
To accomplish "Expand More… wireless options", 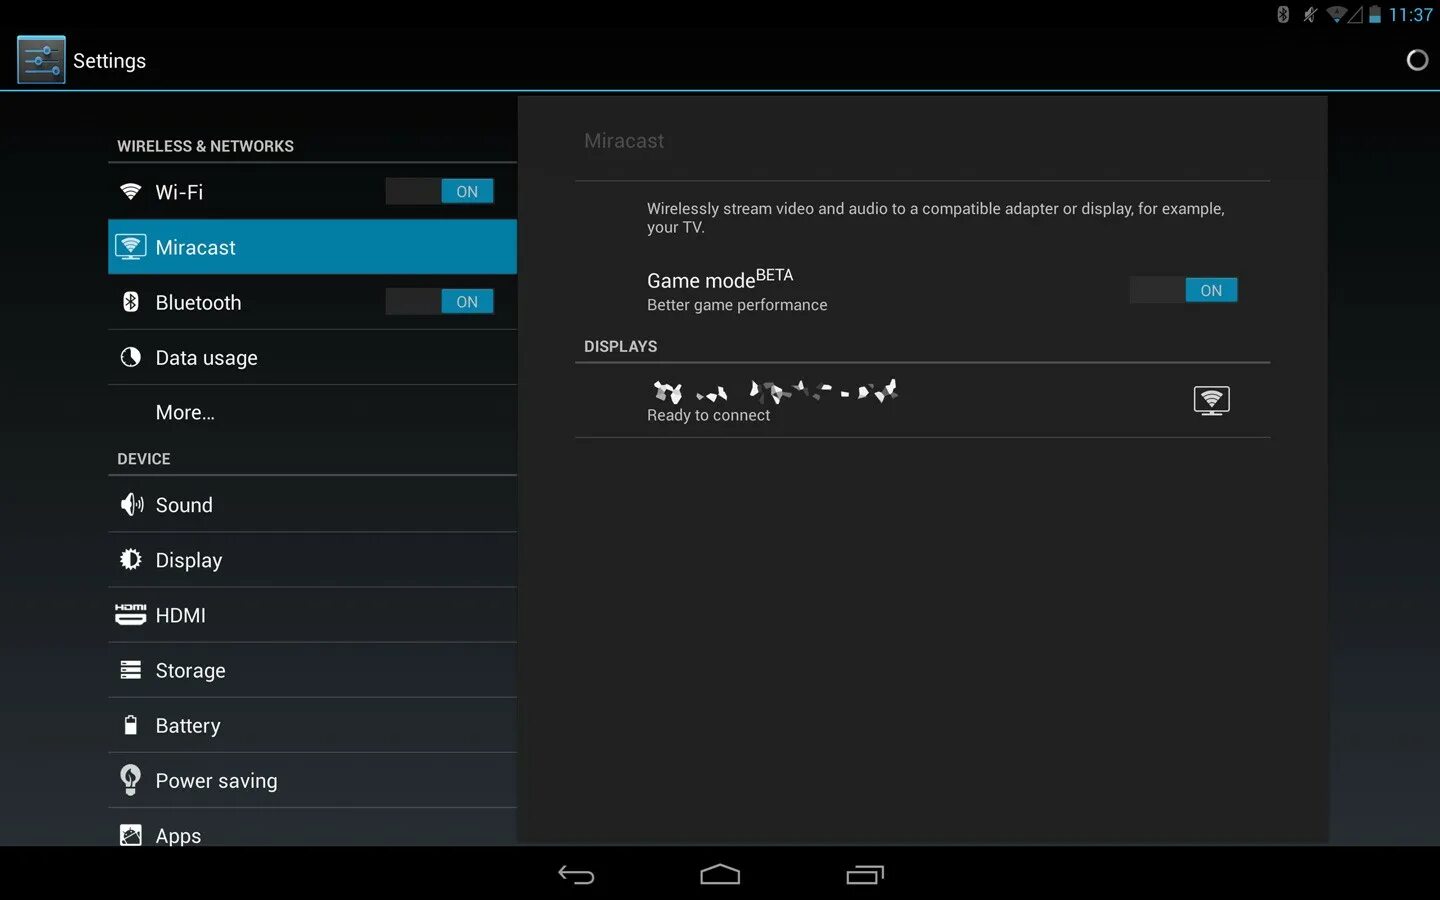I will coord(312,412).
